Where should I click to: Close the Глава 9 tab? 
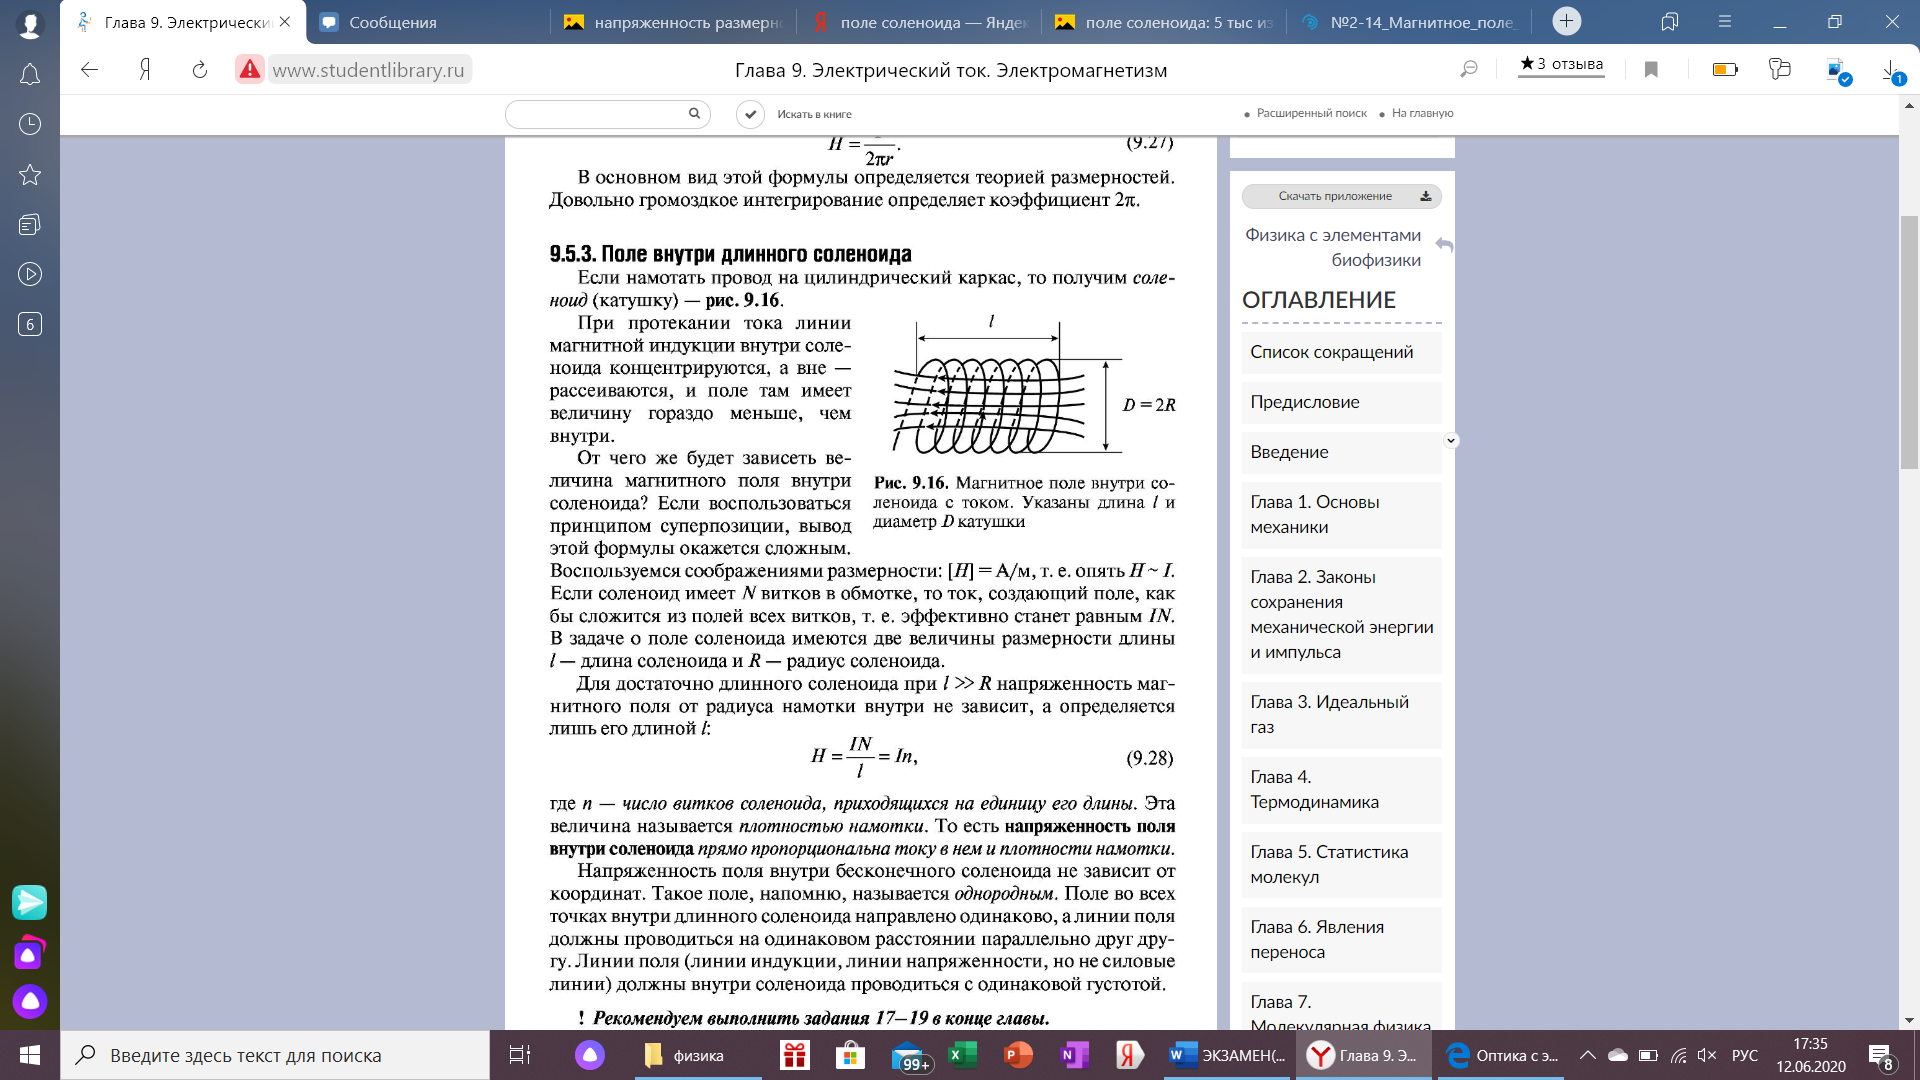(x=285, y=21)
